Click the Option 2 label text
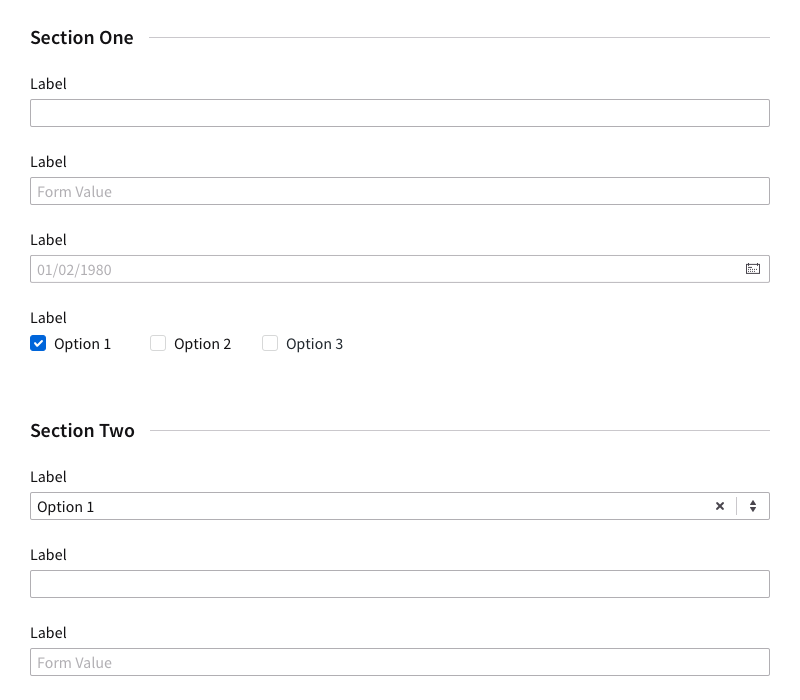 tap(202, 343)
